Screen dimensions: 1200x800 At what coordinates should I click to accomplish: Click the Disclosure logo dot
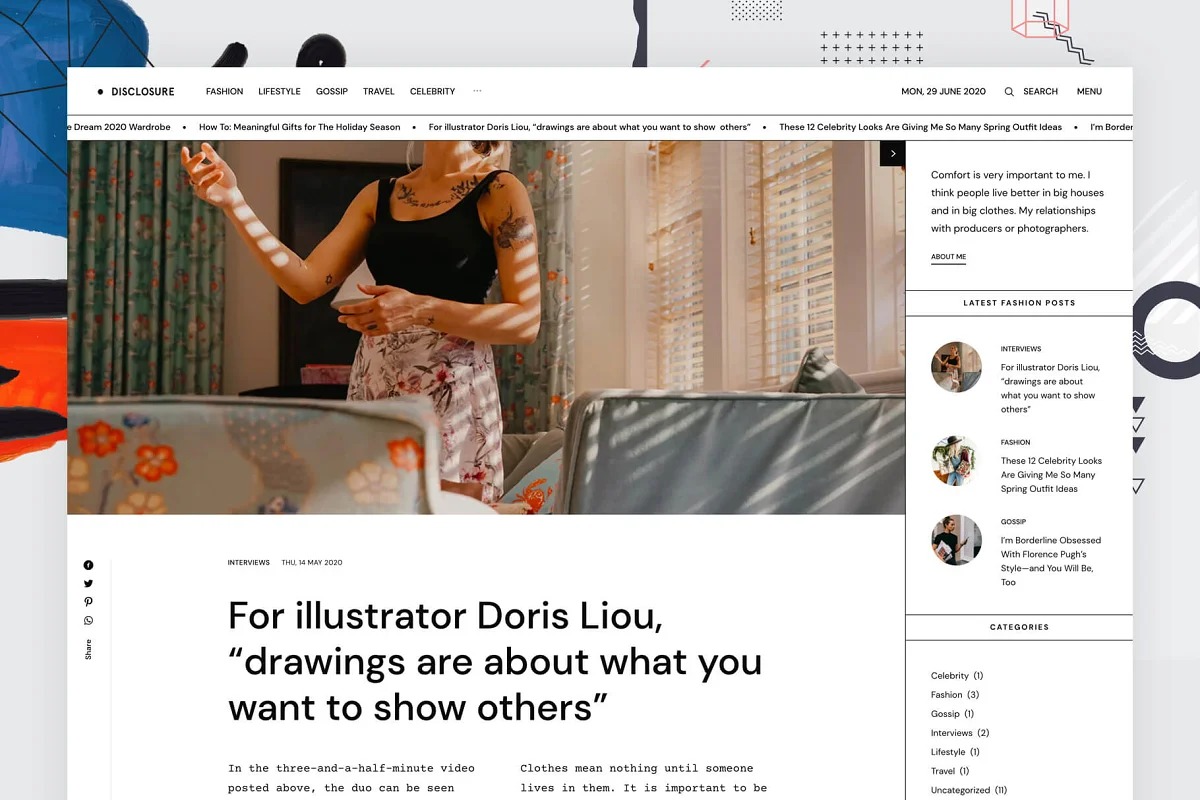click(x=100, y=92)
